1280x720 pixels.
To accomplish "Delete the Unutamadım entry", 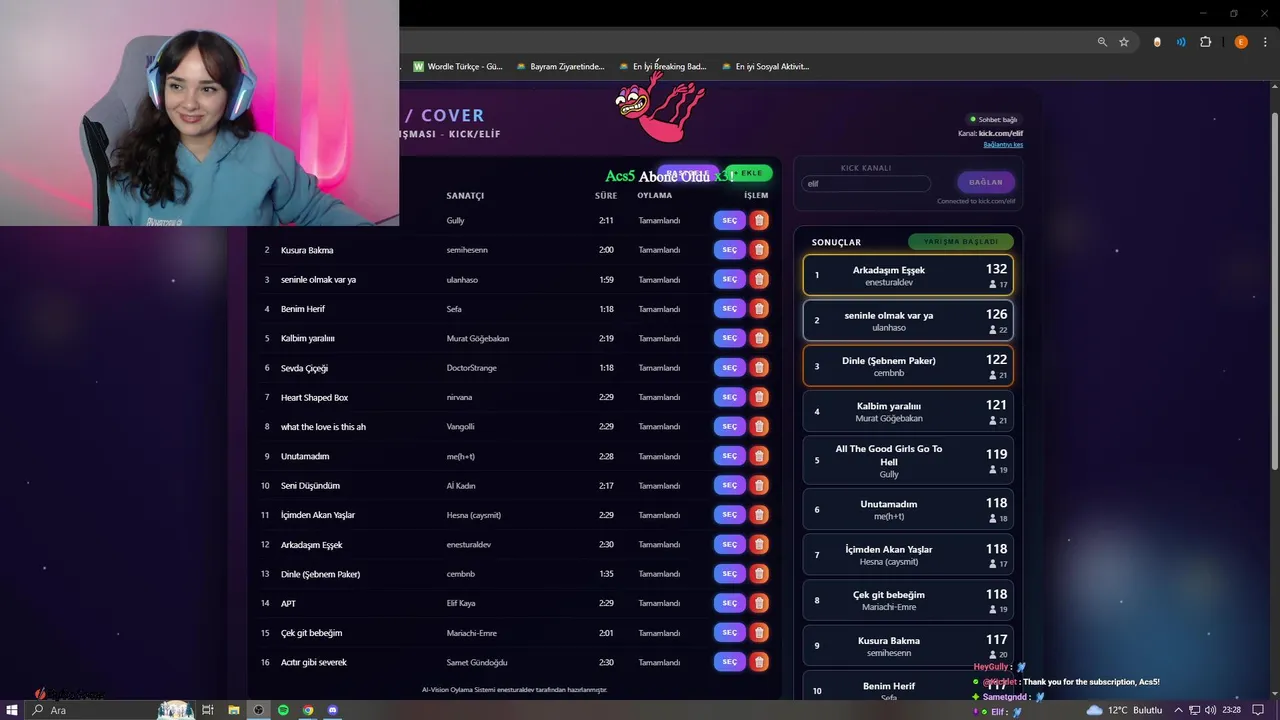I will click(759, 456).
